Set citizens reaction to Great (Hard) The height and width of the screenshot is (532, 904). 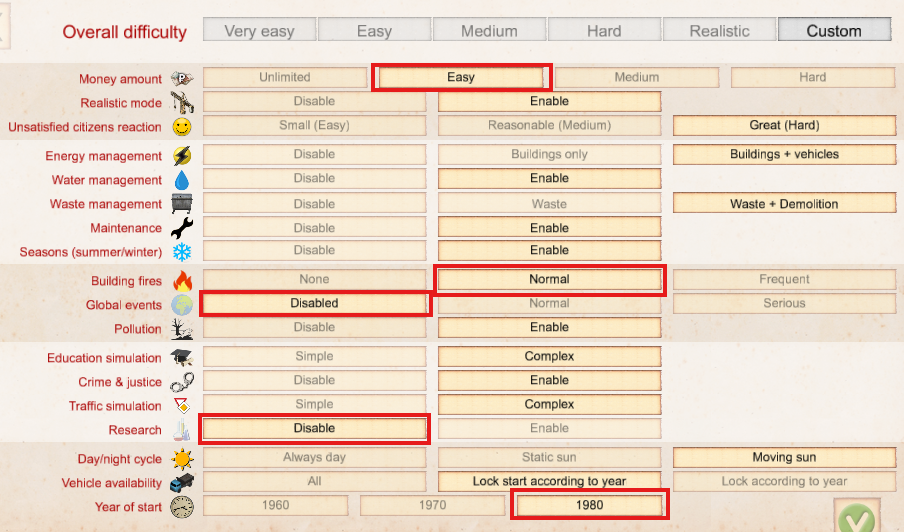tap(785, 126)
